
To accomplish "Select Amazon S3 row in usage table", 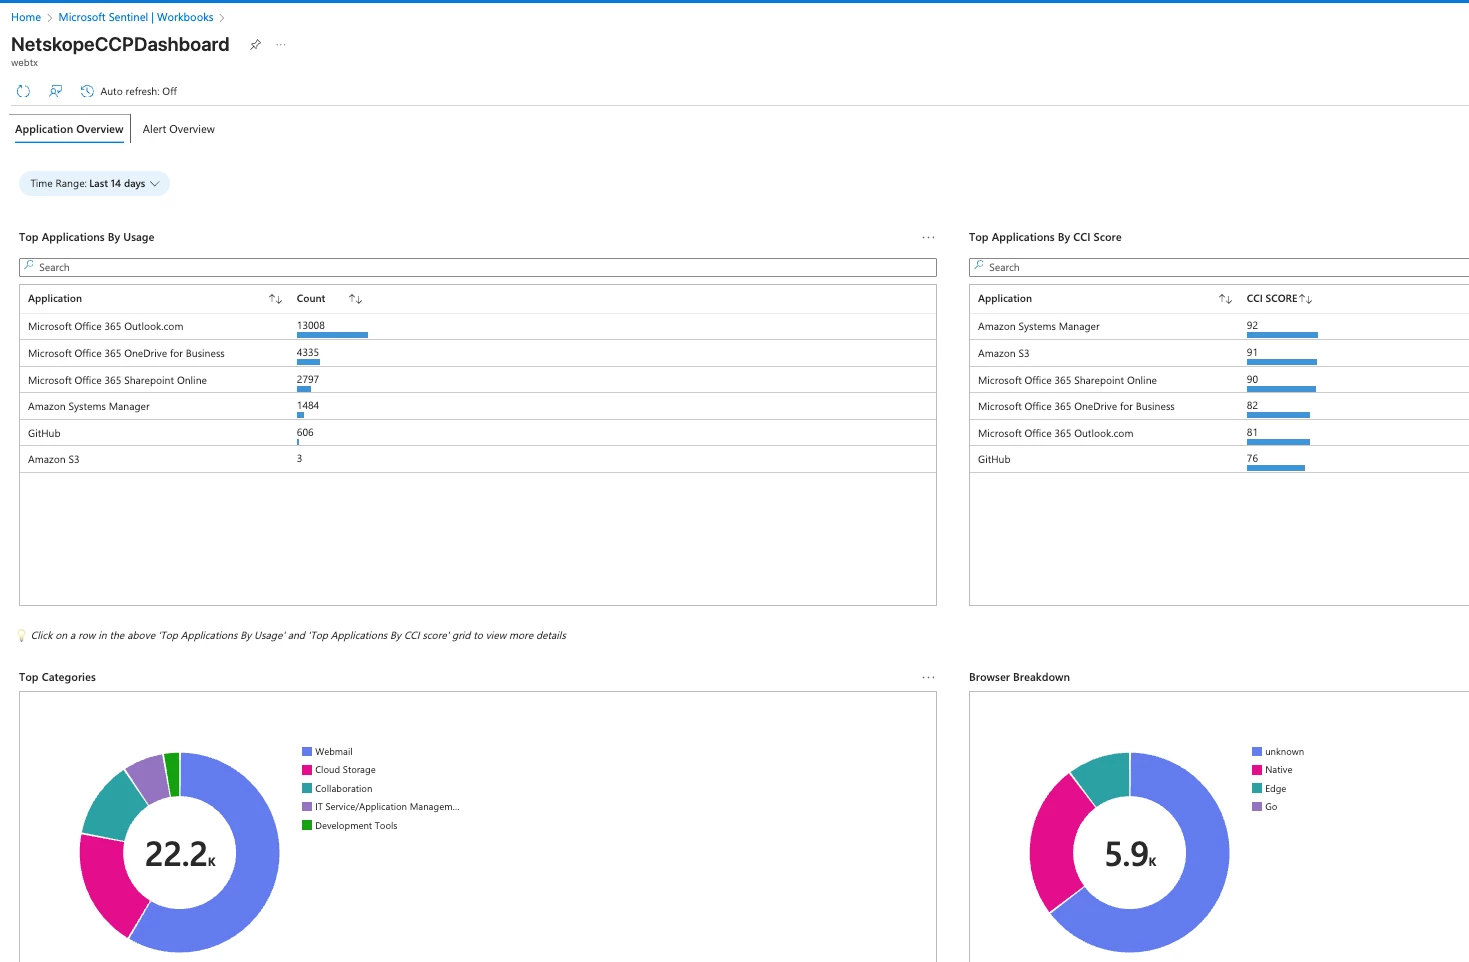I will tap(478, 459).
